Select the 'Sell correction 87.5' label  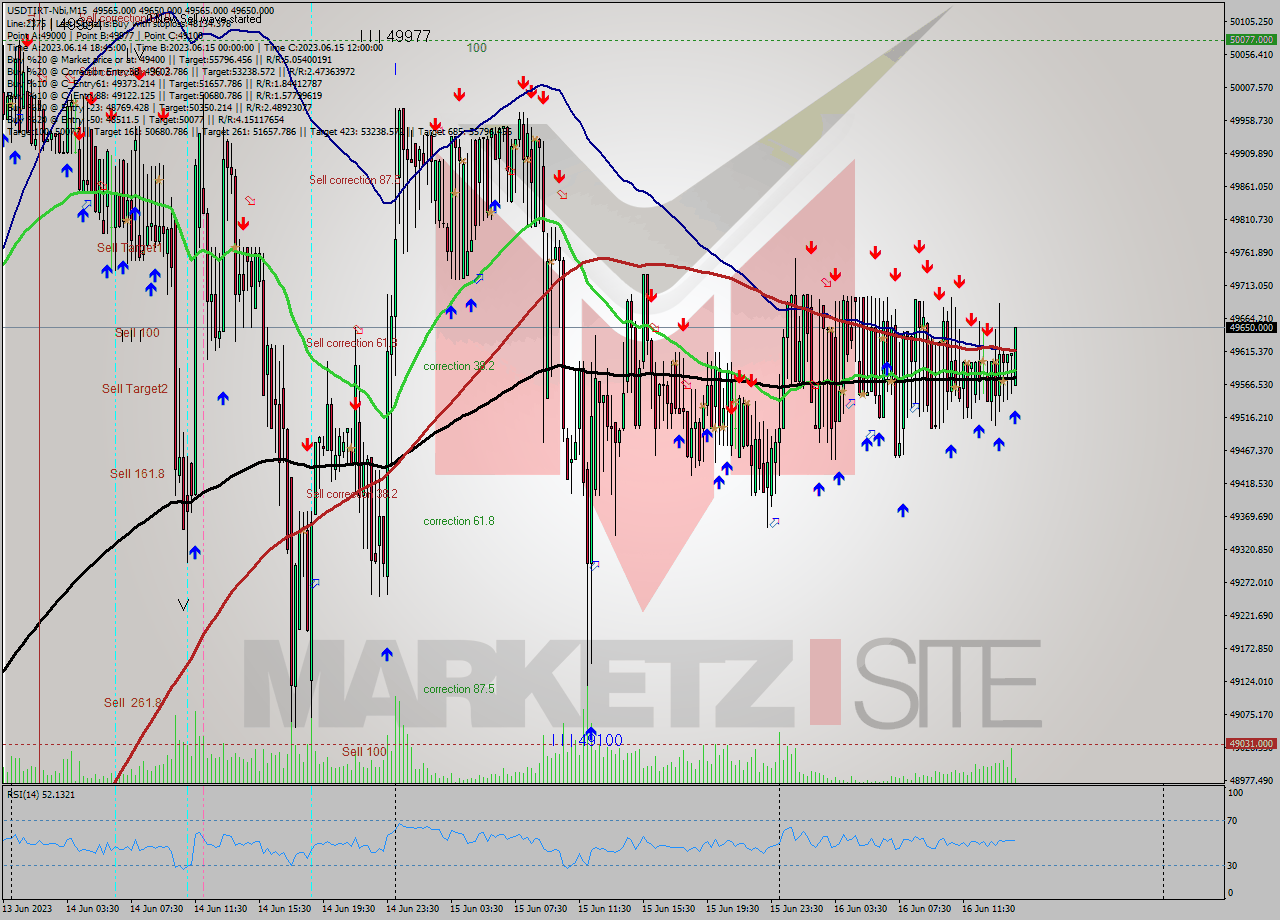coord(354,180)
